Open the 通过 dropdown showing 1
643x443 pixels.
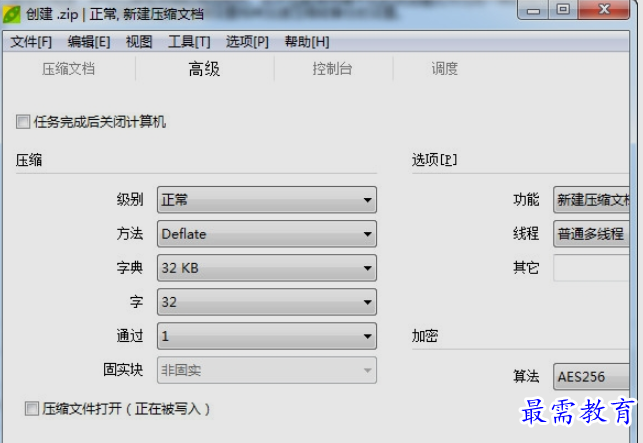(267, 336)
